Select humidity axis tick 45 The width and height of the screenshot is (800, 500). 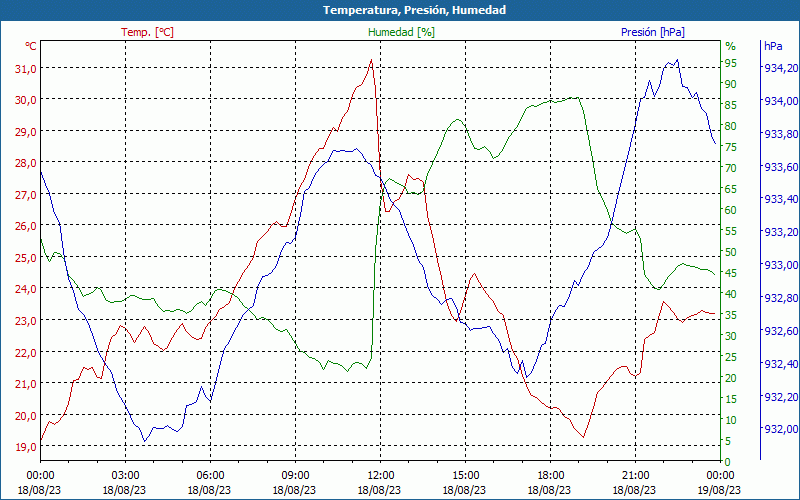(731, 273)
